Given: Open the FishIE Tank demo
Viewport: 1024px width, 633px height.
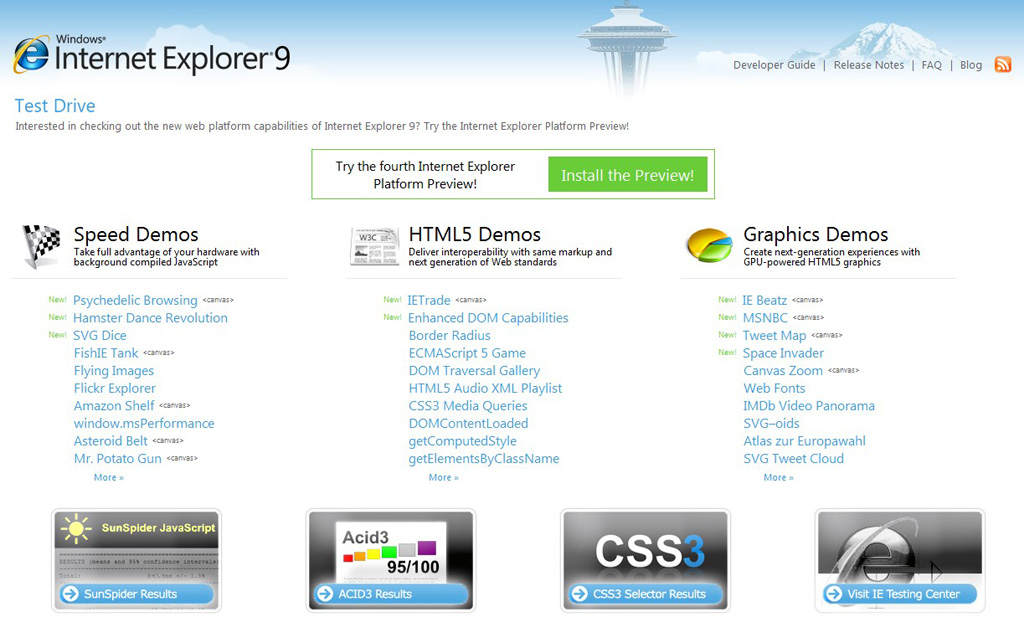Looking at the screenshot, I should (106, 353).
